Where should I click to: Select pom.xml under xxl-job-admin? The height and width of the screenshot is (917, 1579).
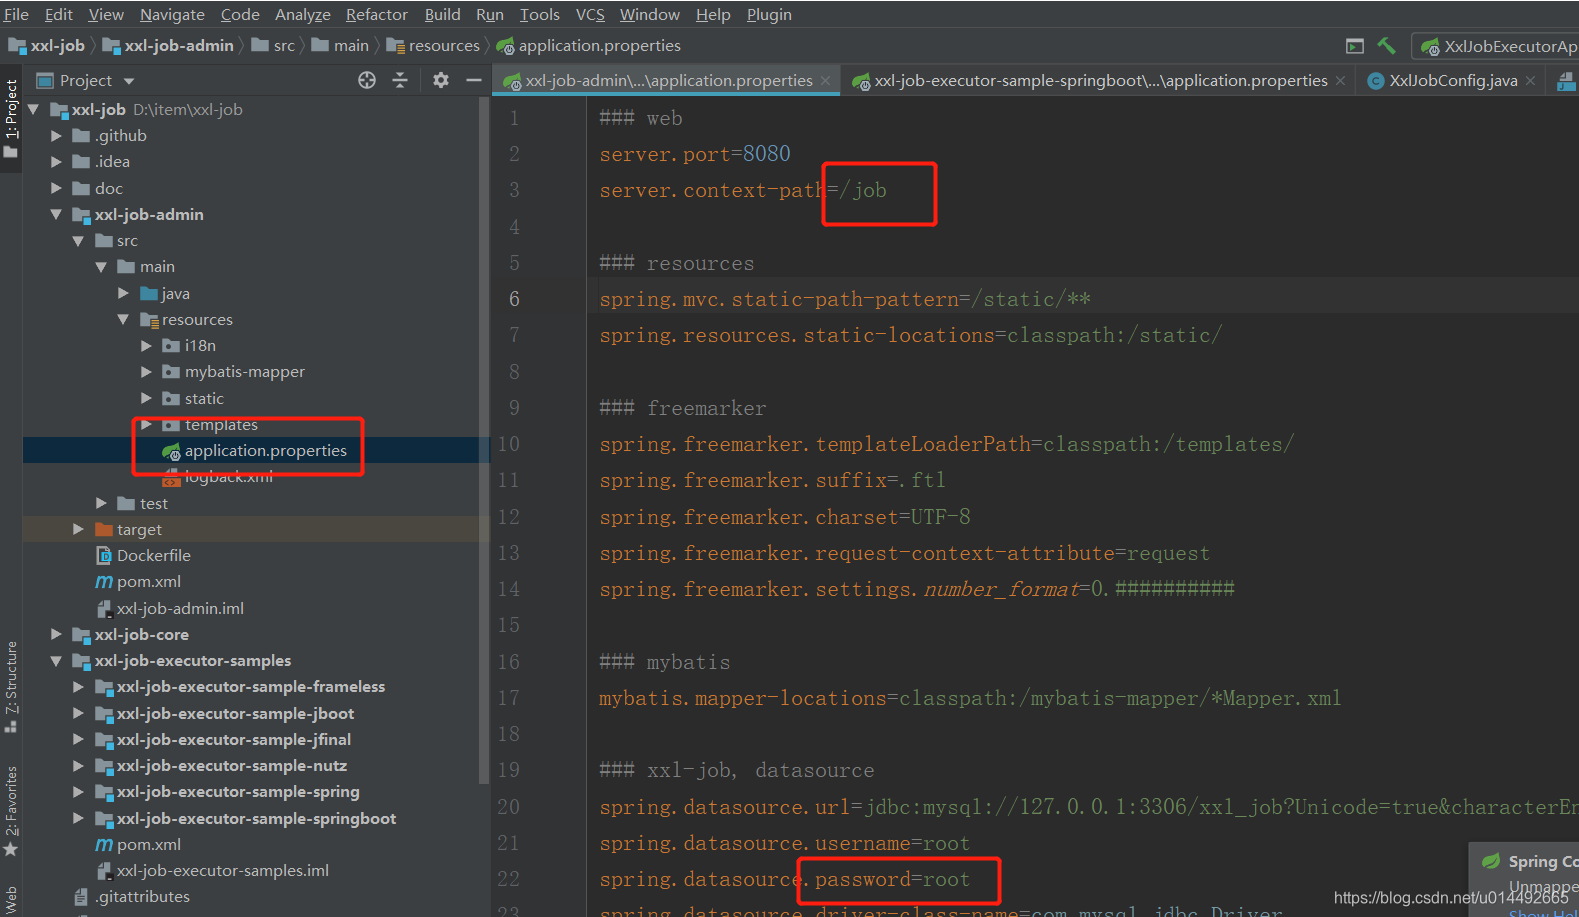(x=148, y=582)
